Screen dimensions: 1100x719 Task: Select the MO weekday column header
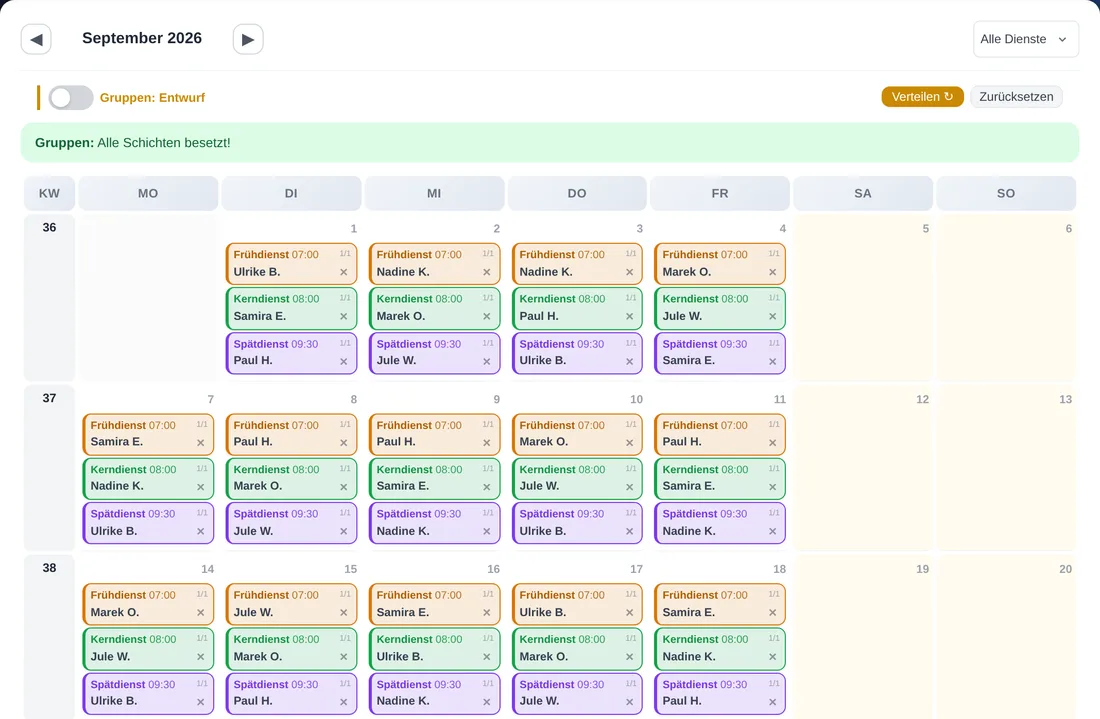pyautogui.click(x=148, y=194)
